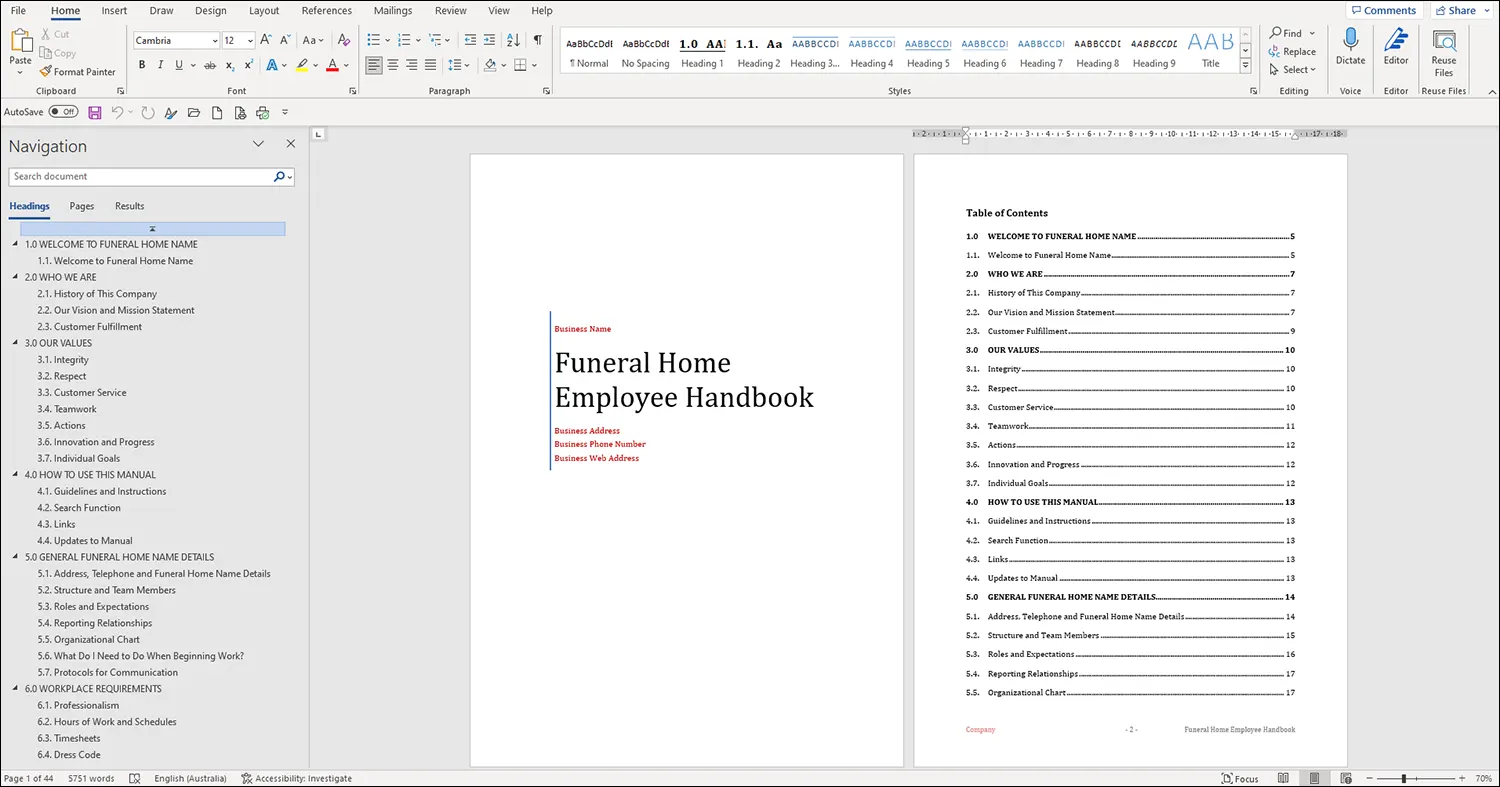Screen dimensions: 1500x787
Task: Click the Redo icon in quick access toolbar
Action: (148, 112)
